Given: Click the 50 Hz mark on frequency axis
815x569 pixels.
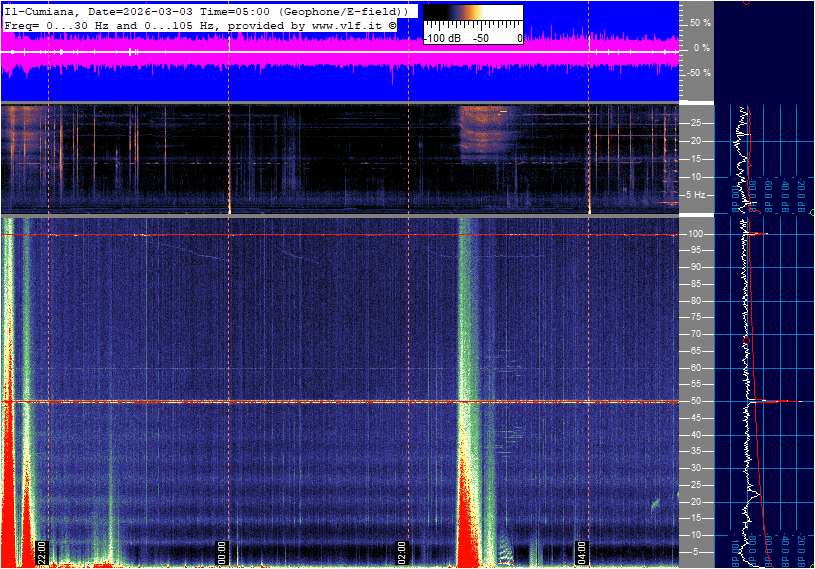Looking at the screenshot, I should coord(694,401).
